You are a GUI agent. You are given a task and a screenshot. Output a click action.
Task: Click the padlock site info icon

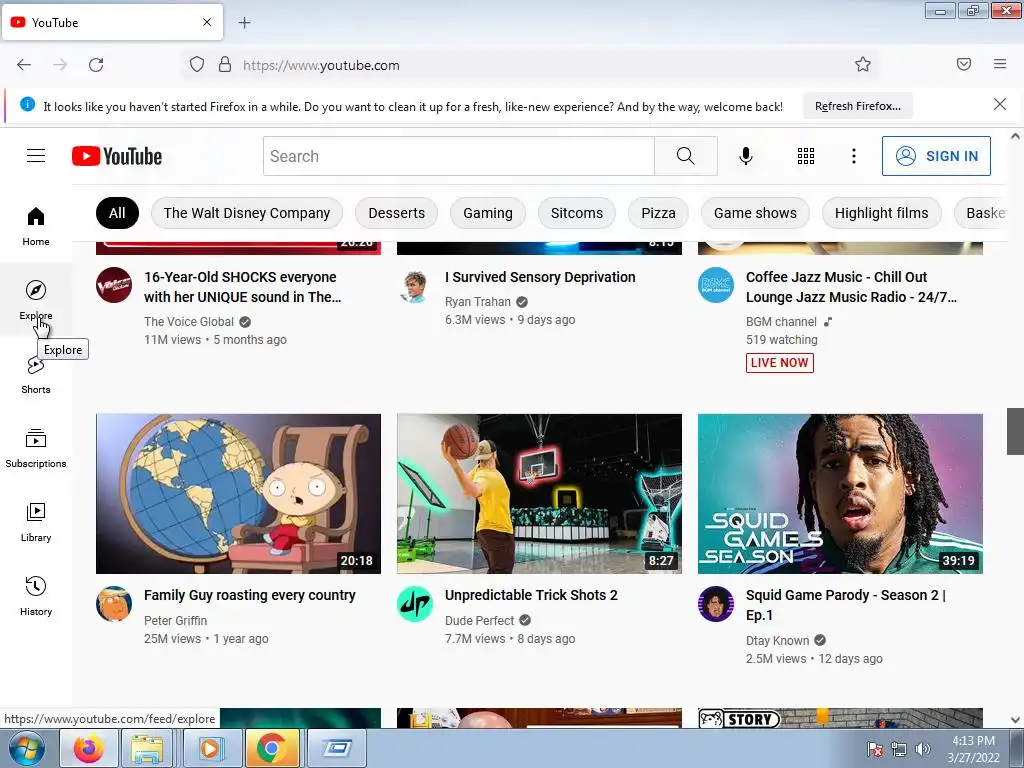(x=225, y=65)
